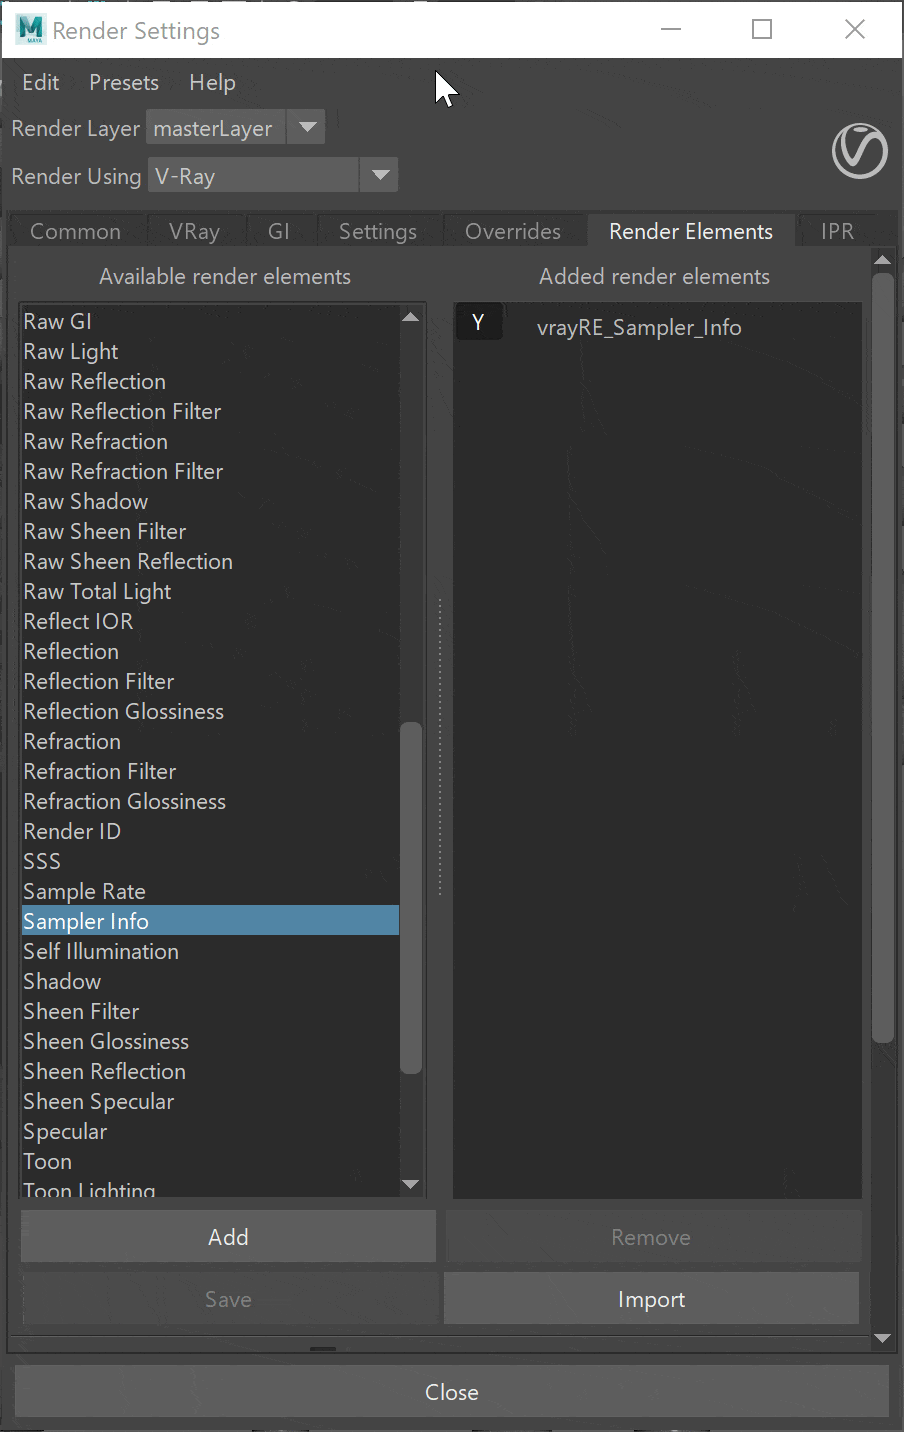This screenshot has height=1432, width=904.
Task: Click the panel scroll-up arrow at right edge
Action: coord(882,260)
